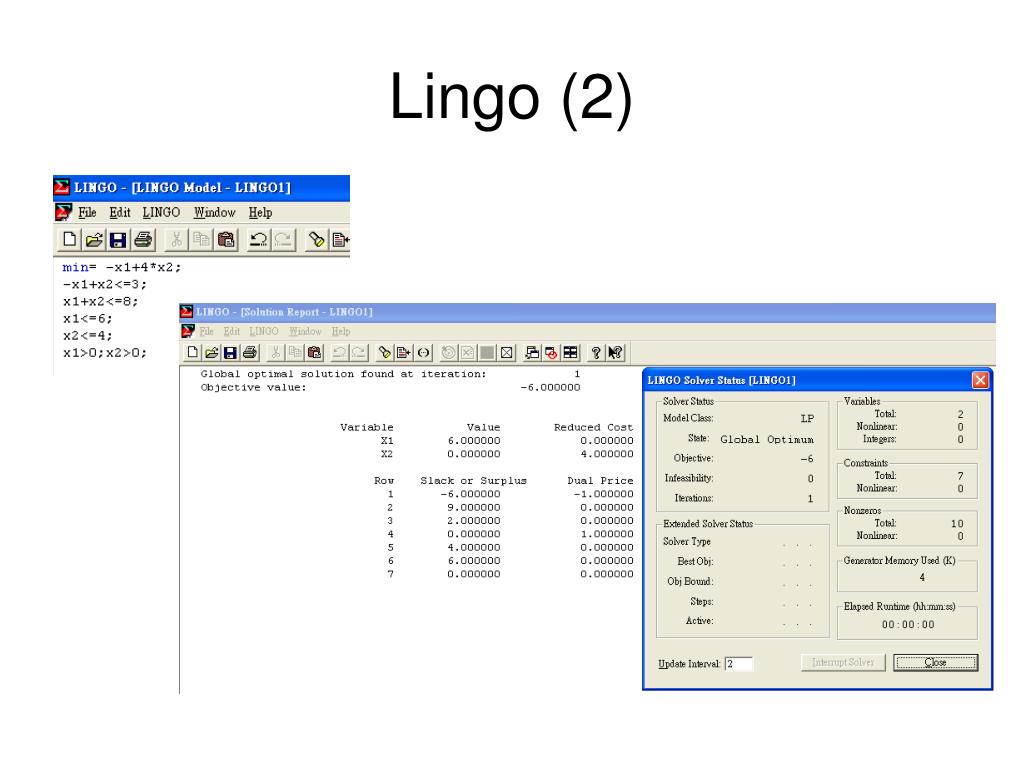Screen dimensions: 1024x768
Task: Click Help Topics question mark icon
Action: (x=596, y=353)
